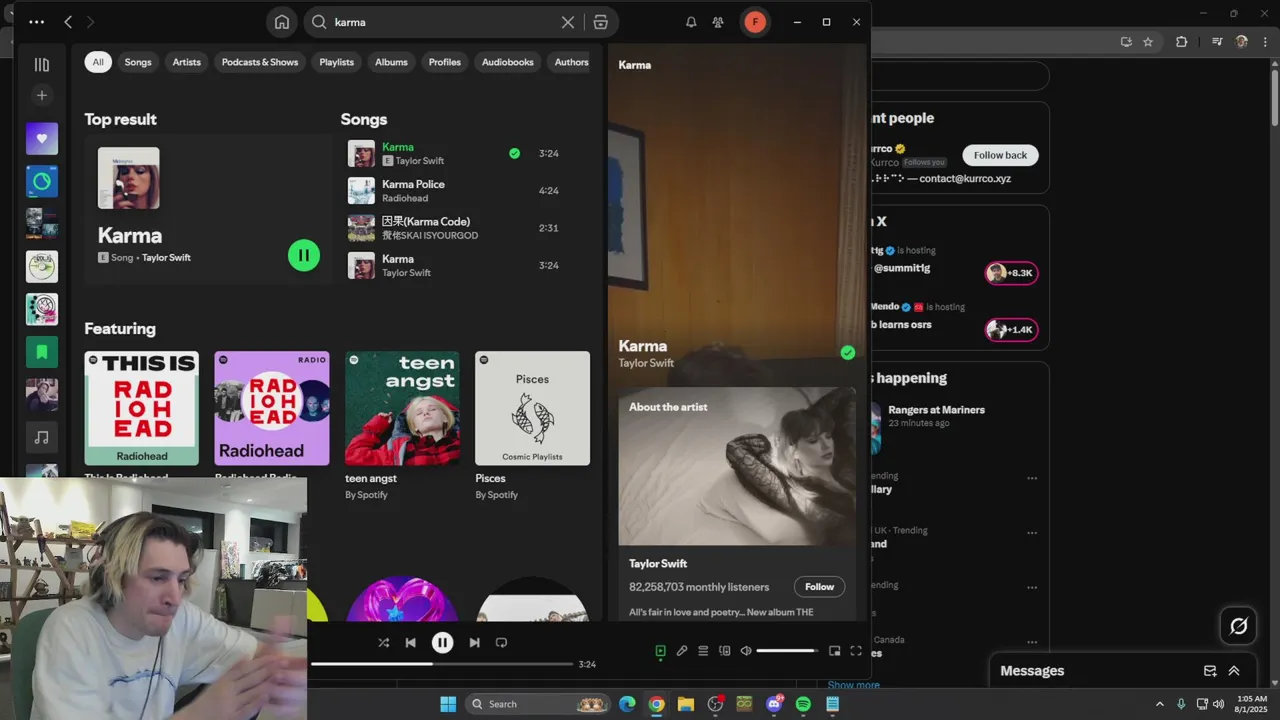Switch to the Albums filter
1280x720 pixels.
pyautogui.click(x=391, y=62)
